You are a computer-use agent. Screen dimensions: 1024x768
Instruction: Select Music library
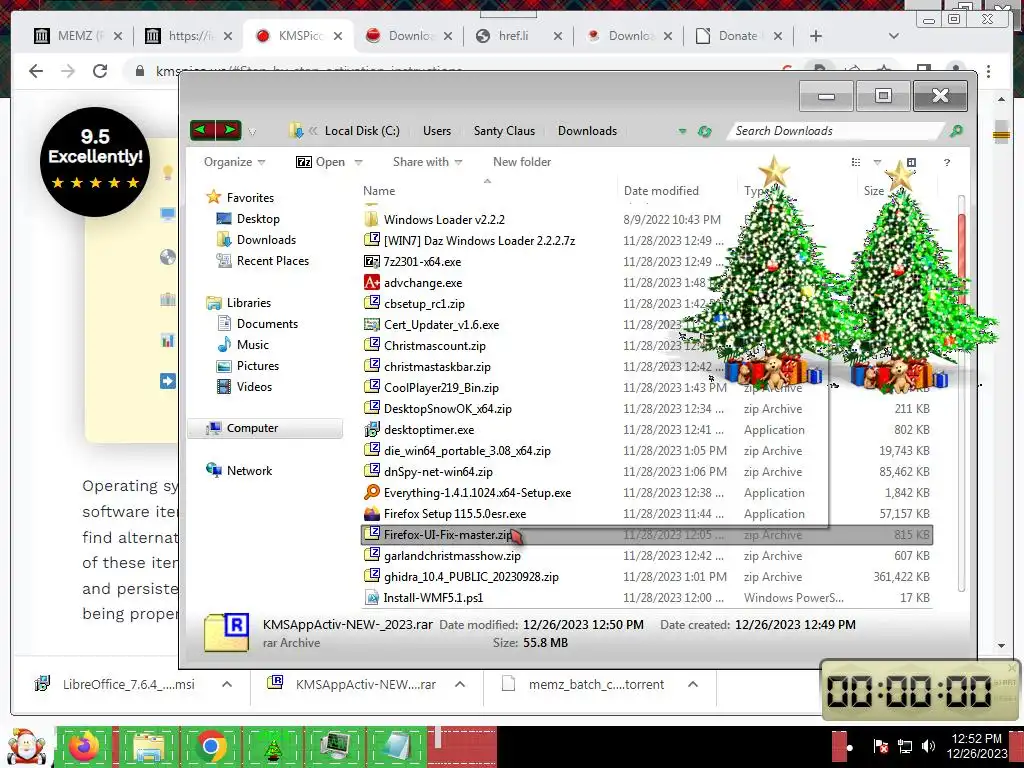242,345
